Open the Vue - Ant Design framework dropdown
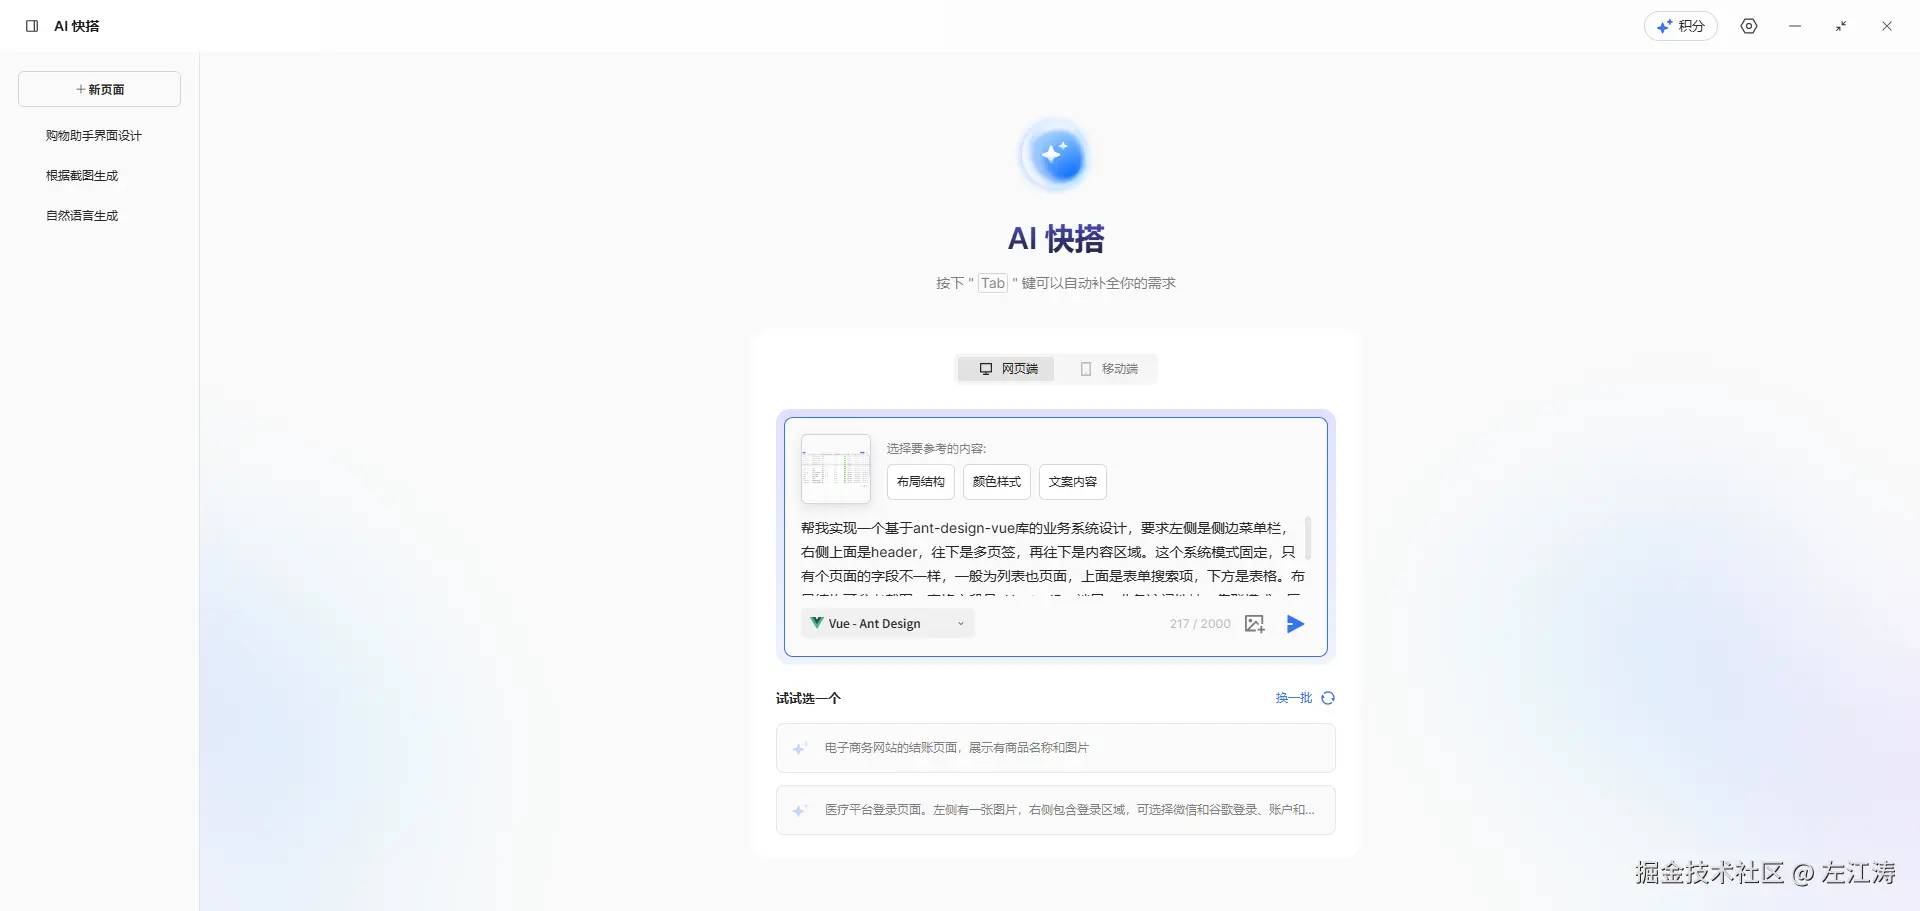Screen dimensions: 1920x911 click(886, 623)
